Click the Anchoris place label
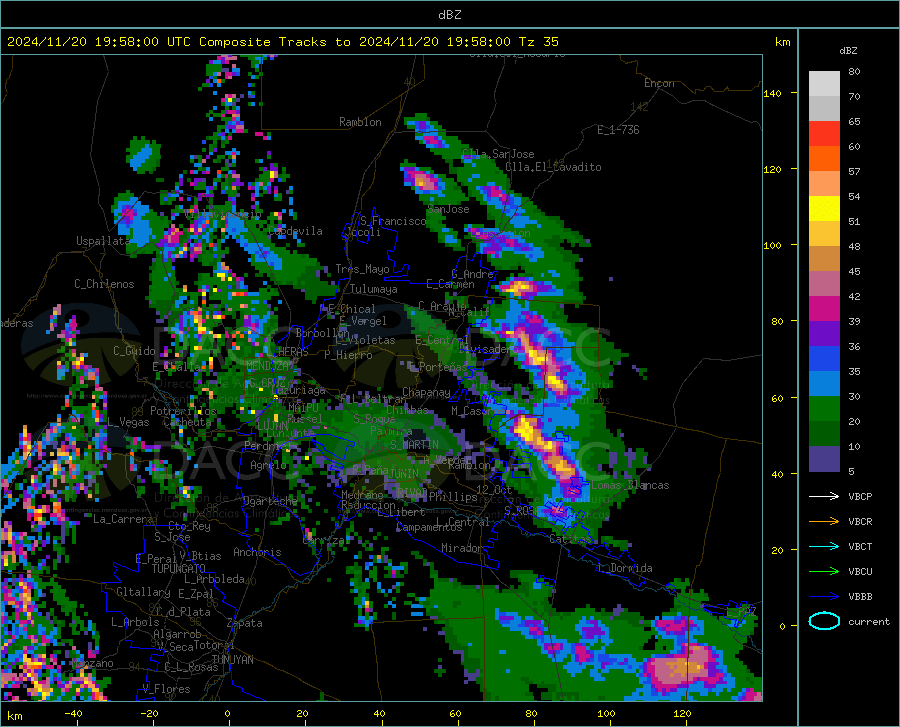 point(257,552)
